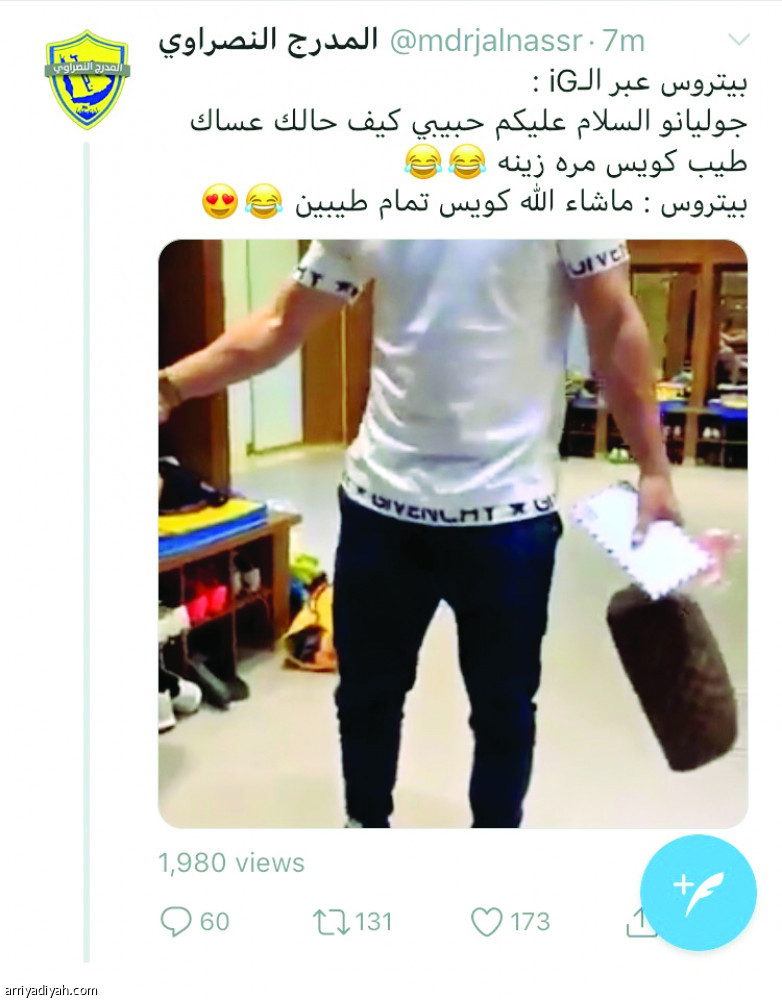Play the embedded locker room video
This screenshot has width=782, height=1000.
pyautogui.click(x=453, y=534)
